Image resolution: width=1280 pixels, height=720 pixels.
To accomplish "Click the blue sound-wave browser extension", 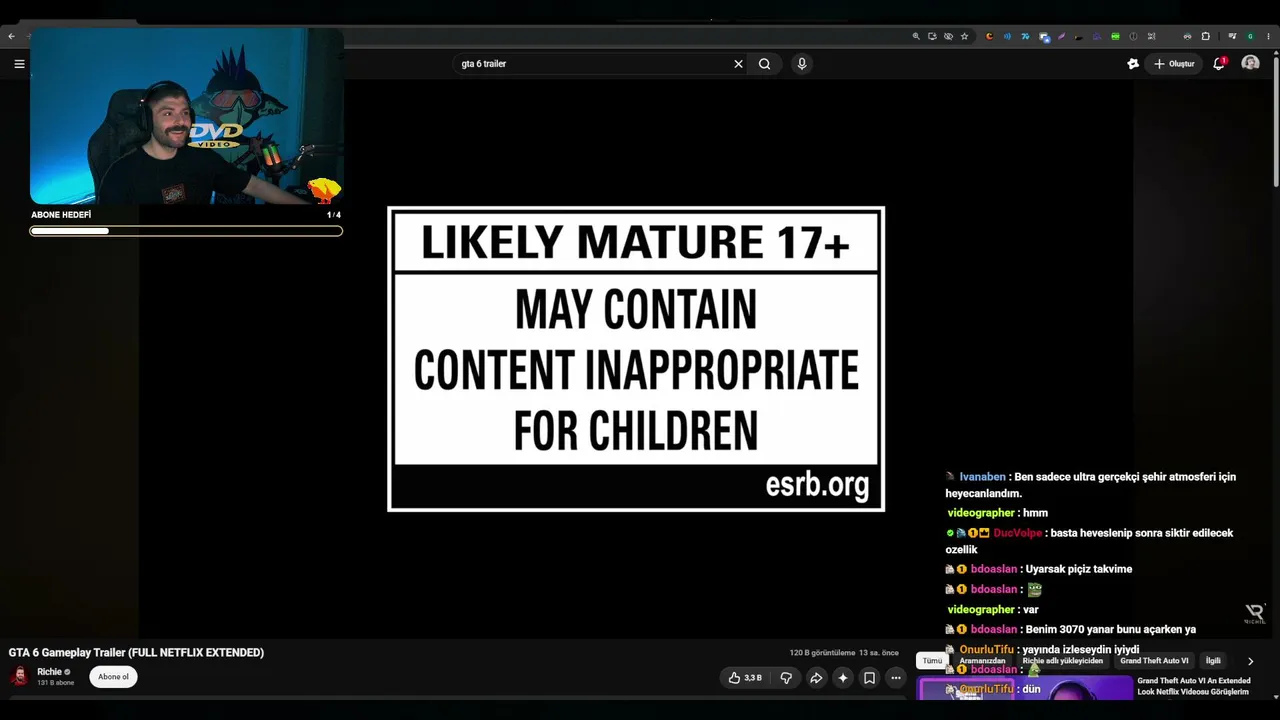I will tap(1007, 36).
